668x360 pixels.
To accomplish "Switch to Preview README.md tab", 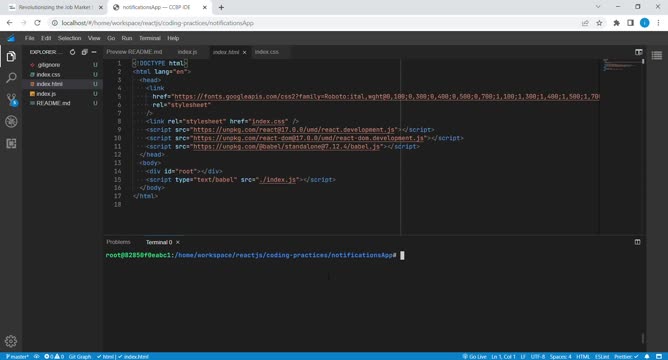I will pos(134,52).
